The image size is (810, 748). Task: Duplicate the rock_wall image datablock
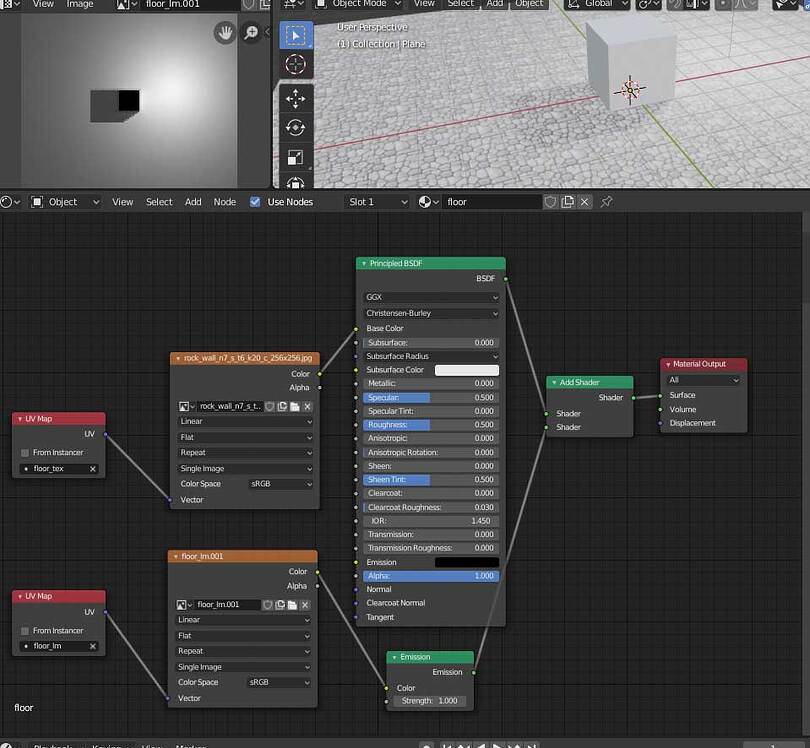click(x=282, y=407)
